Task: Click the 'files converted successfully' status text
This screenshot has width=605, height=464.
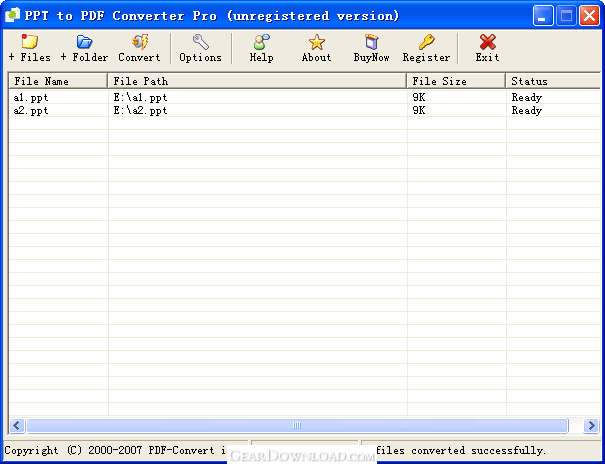Action: click(461, 450)
